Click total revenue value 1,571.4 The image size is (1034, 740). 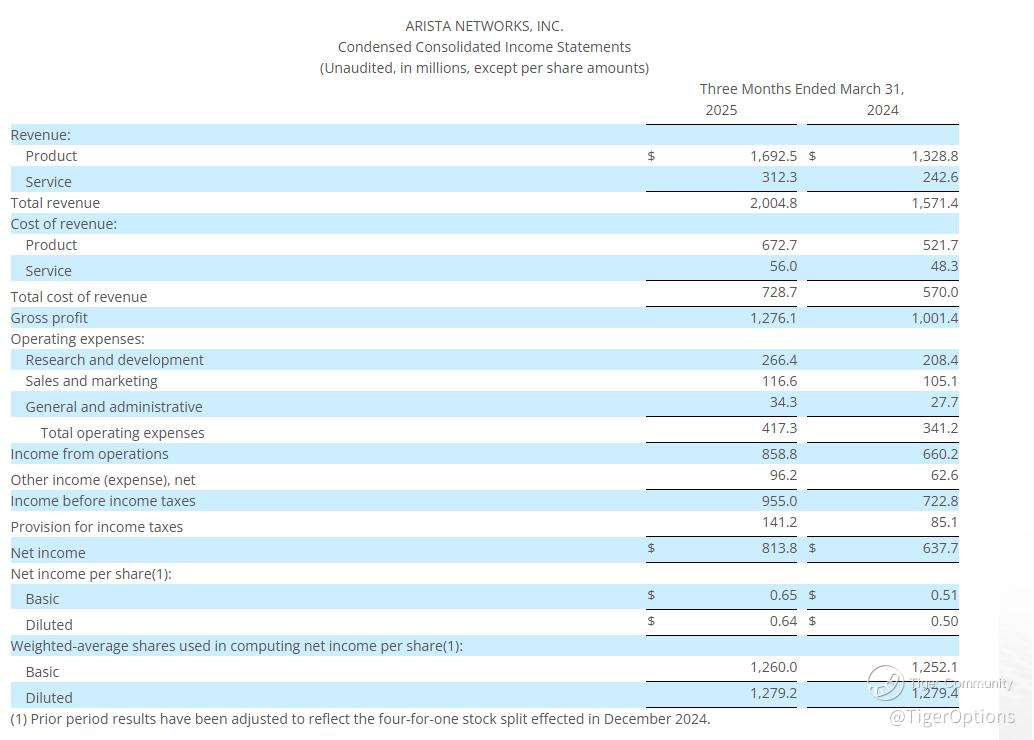[x=934, y=203]
